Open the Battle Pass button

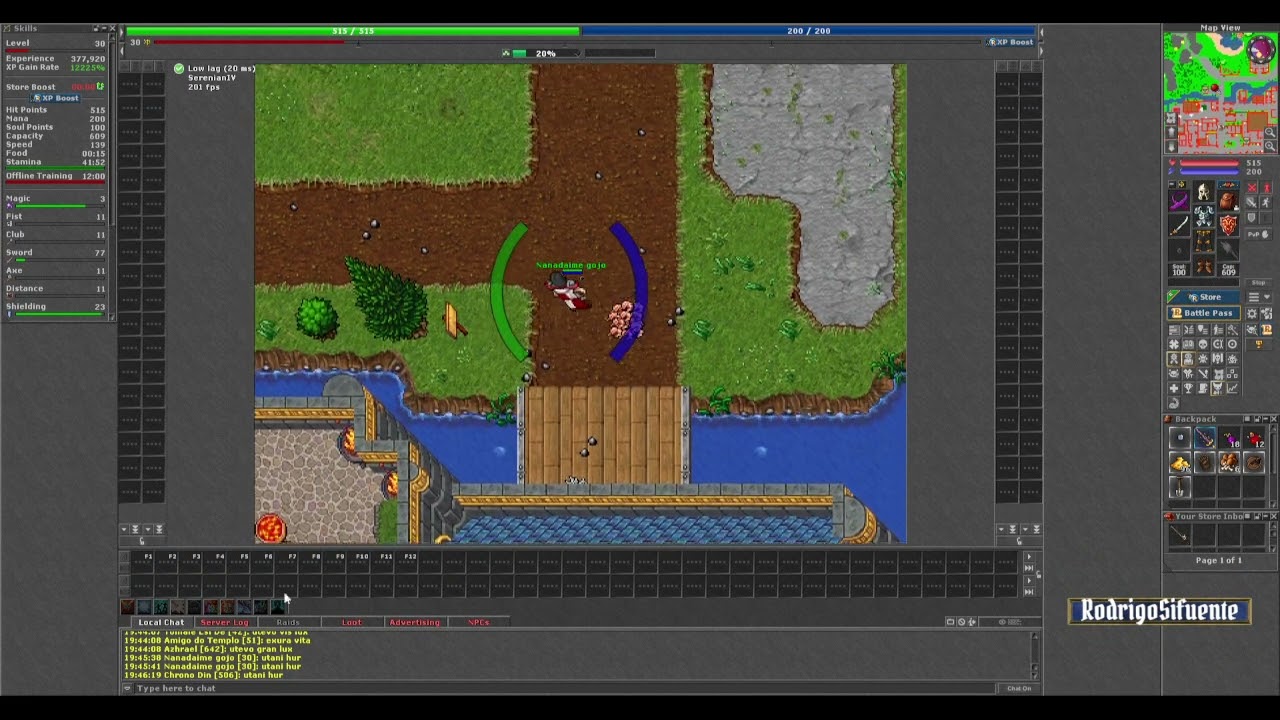[1205, 313]
